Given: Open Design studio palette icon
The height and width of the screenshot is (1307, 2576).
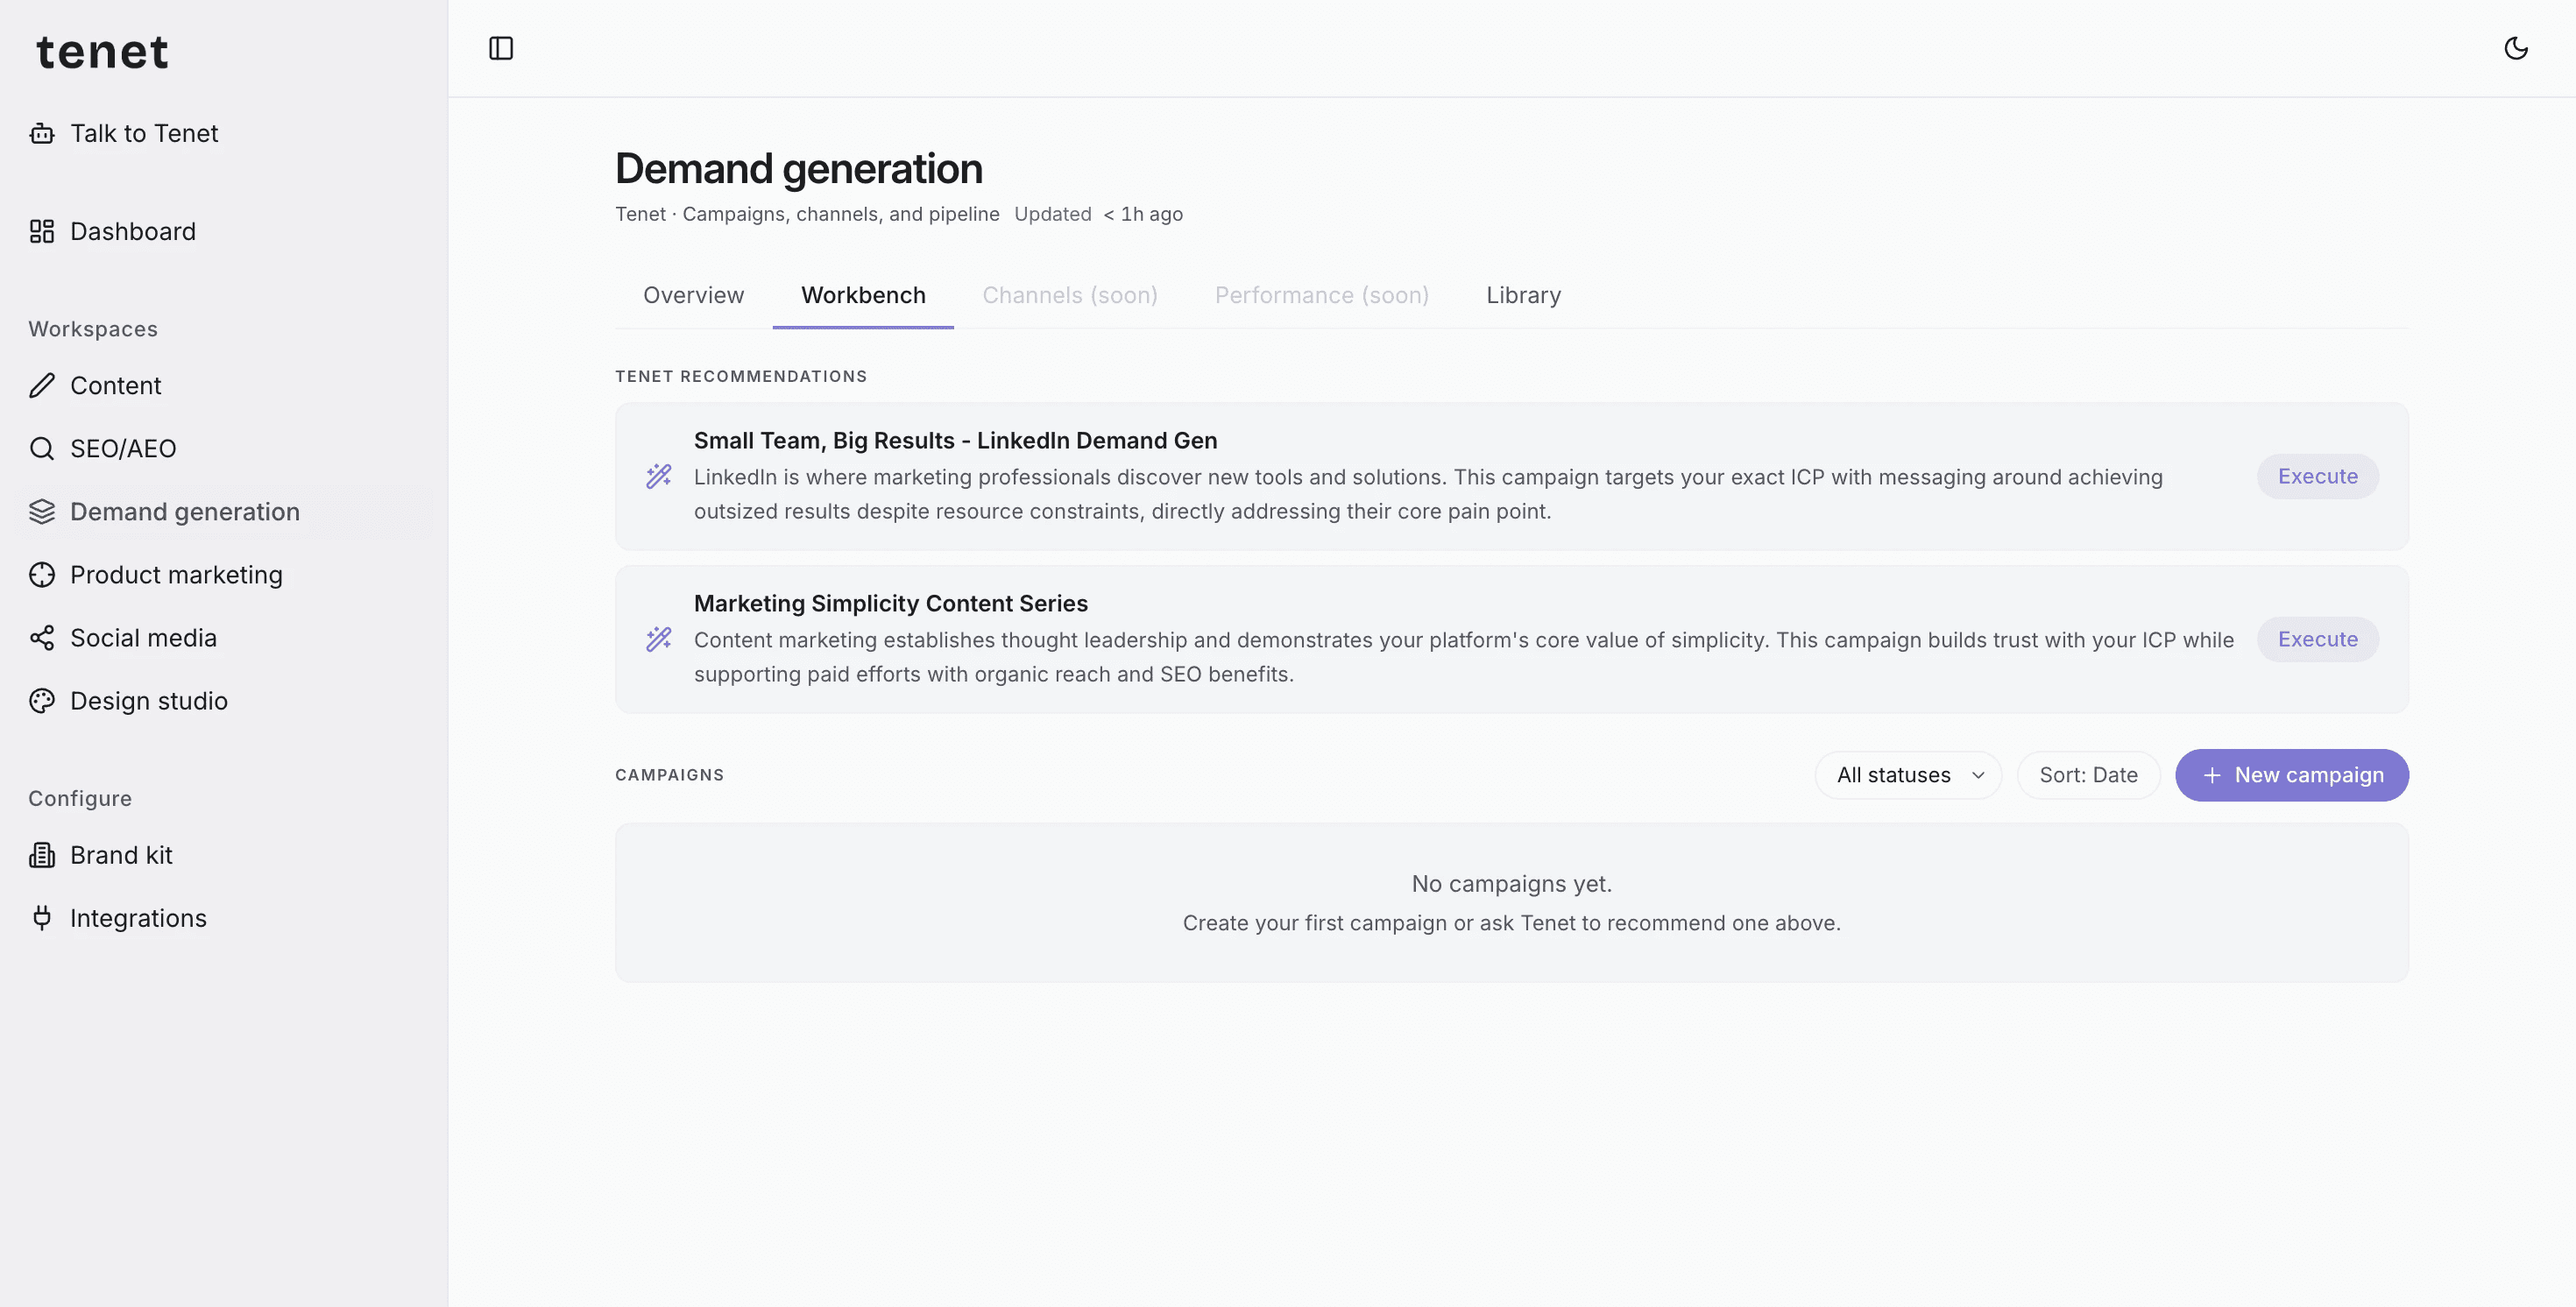Looking at the screenshot, I should [x=42, y=700].
